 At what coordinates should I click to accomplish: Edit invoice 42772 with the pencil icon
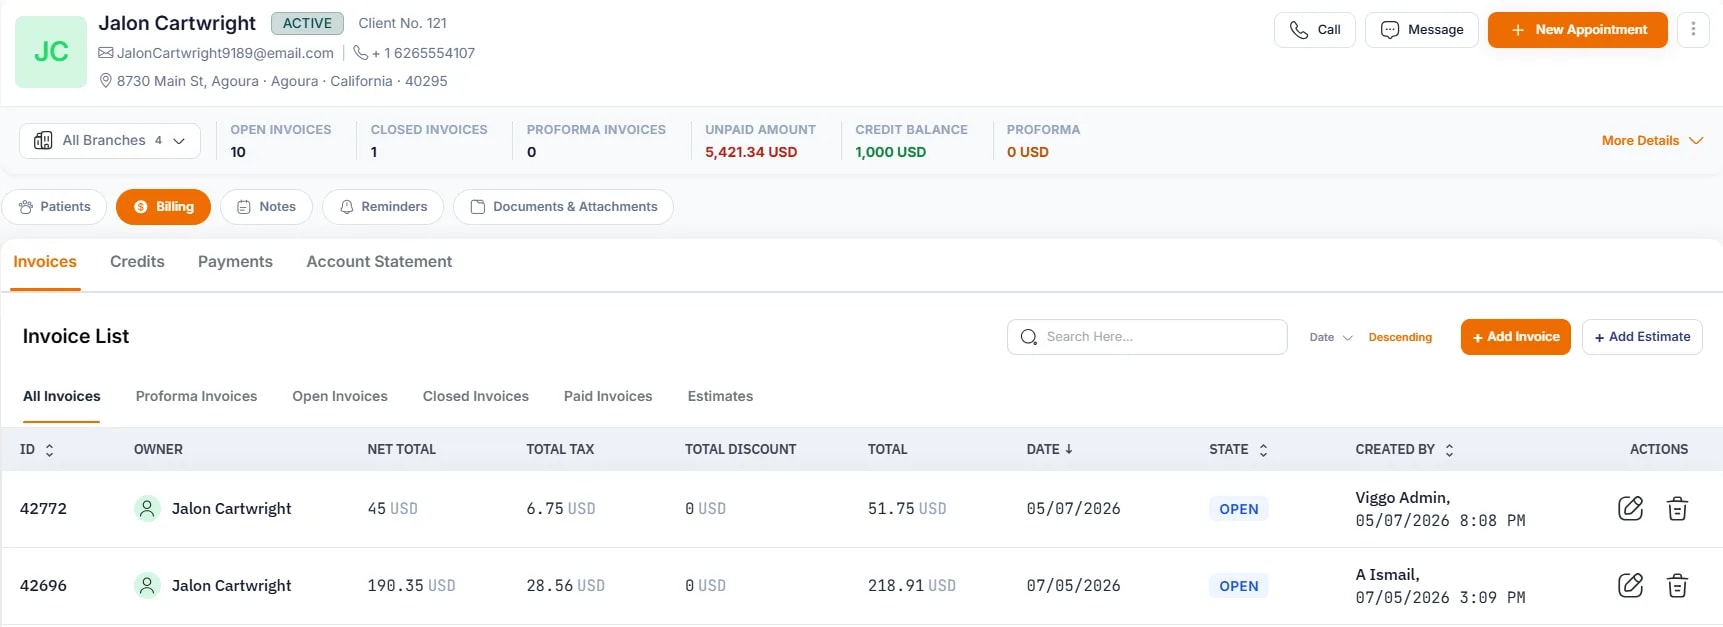pos(1630,508)
